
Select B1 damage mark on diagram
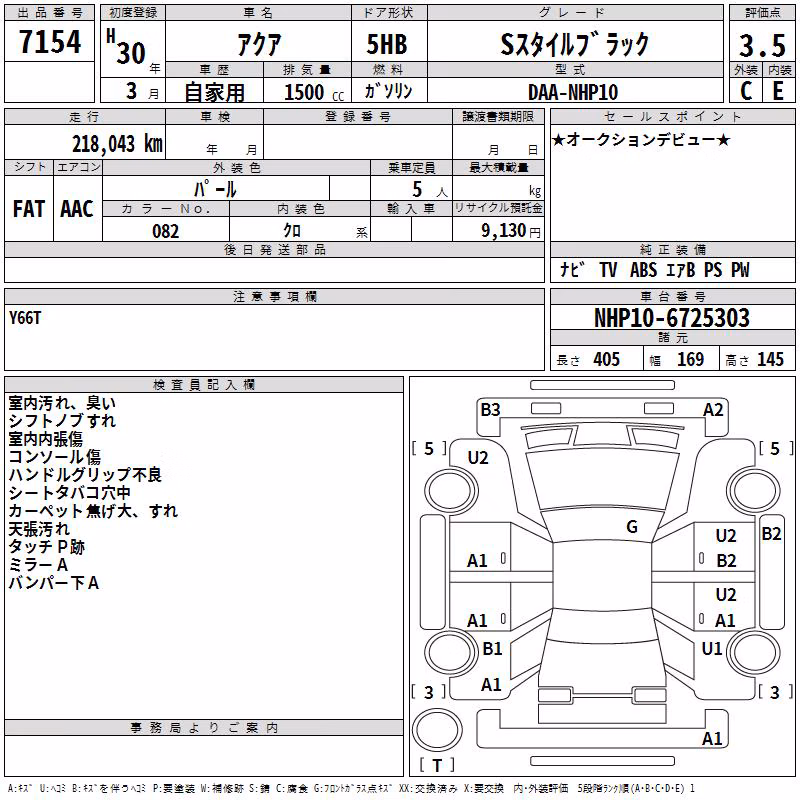492,648
